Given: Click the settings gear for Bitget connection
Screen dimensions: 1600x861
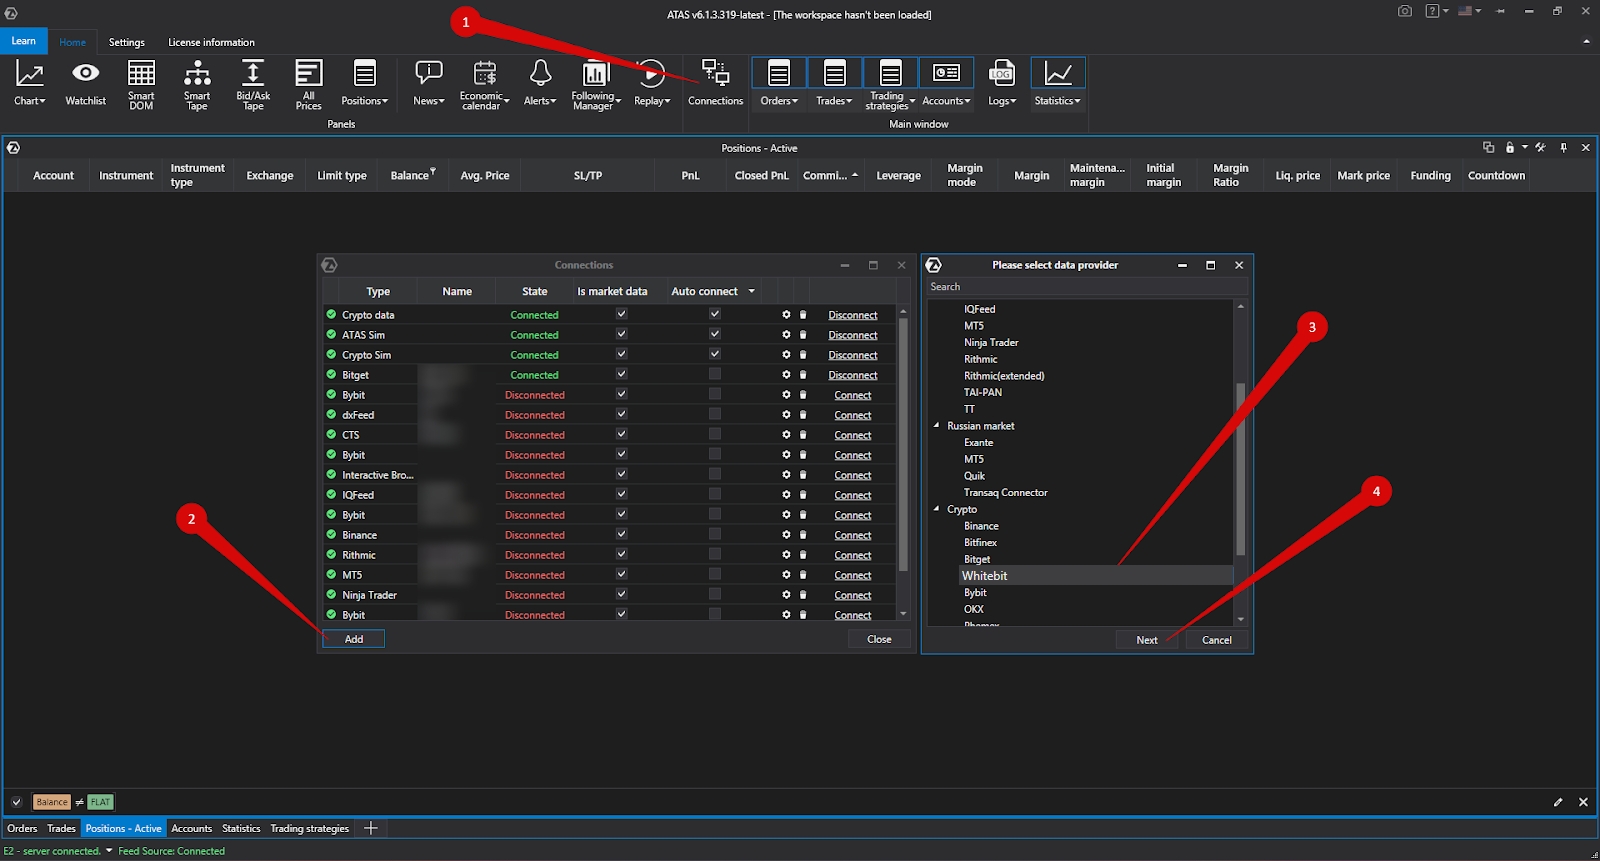Looking at the screenshot, I should [x=786, y=375].
